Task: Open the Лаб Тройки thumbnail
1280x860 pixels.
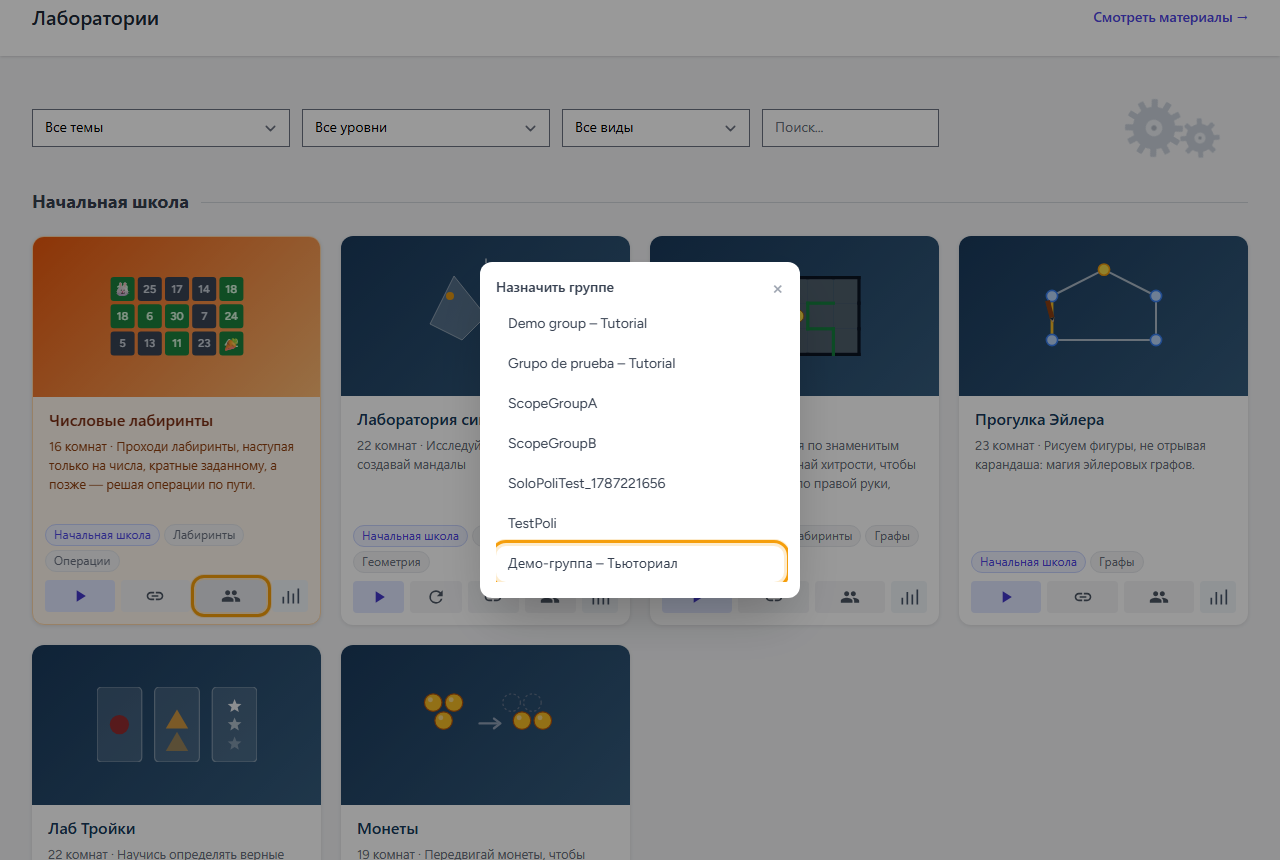Action: click(176, 725)
